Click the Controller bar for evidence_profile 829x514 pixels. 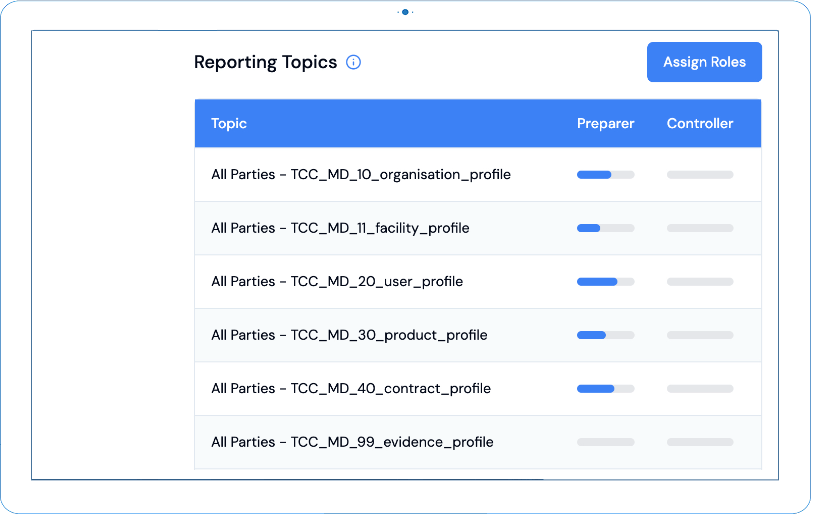[x=700, y=442]
